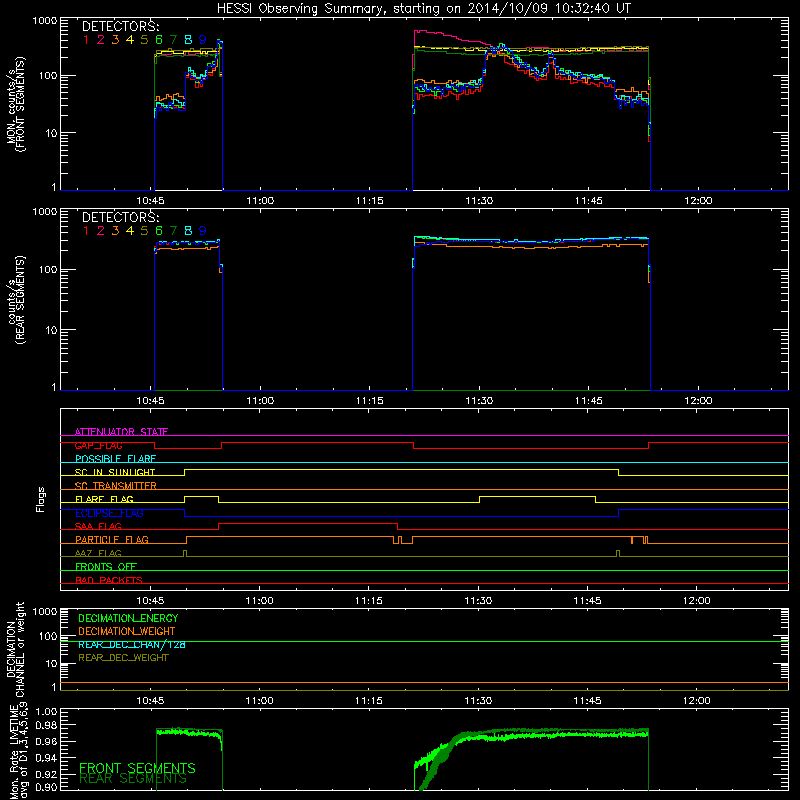800x800 pixels.
Task: Click the 0.98 tick on the livetime axis
Action: pyautogui.click(x=46, y=725)
